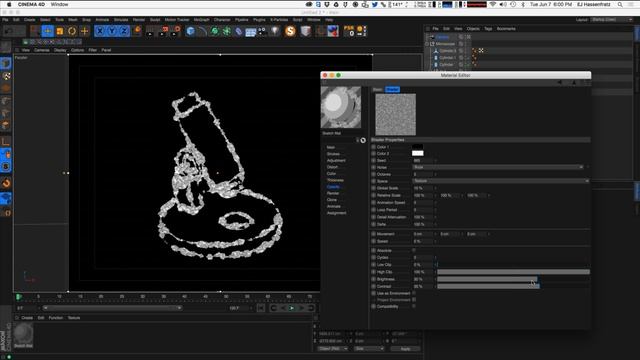Switch to the Thickness material channel
The height and width of the screenshot is (360, 640).
tap(335, 180)
